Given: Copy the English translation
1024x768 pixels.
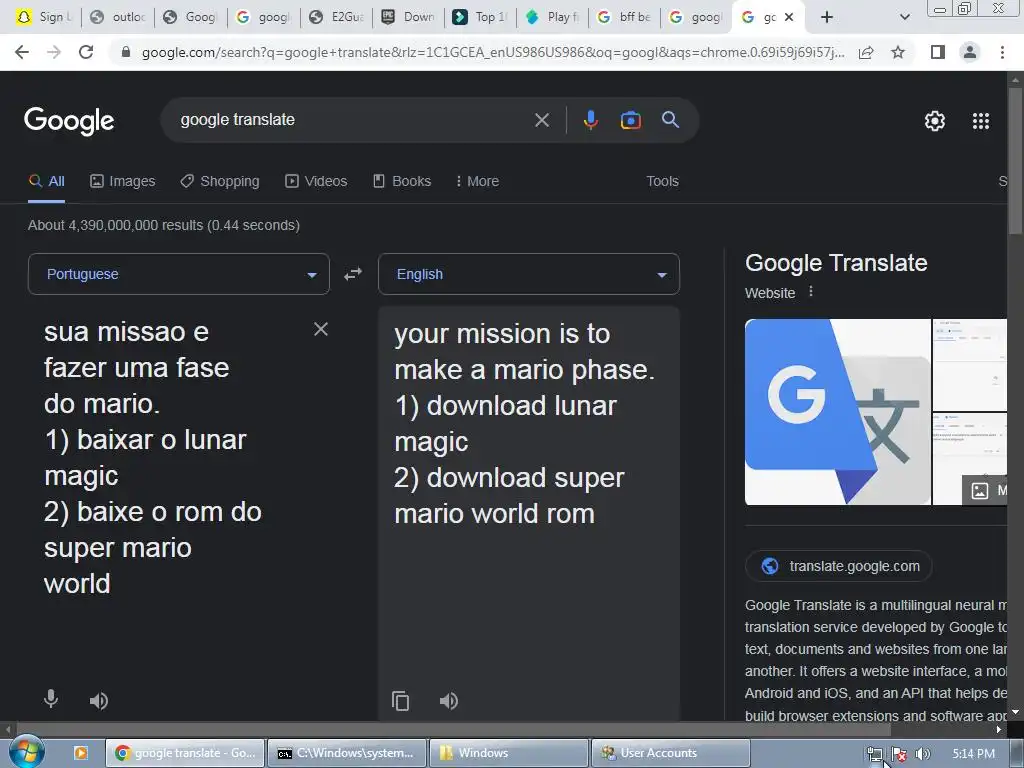Looking at the screenshot, I should 400,701.
